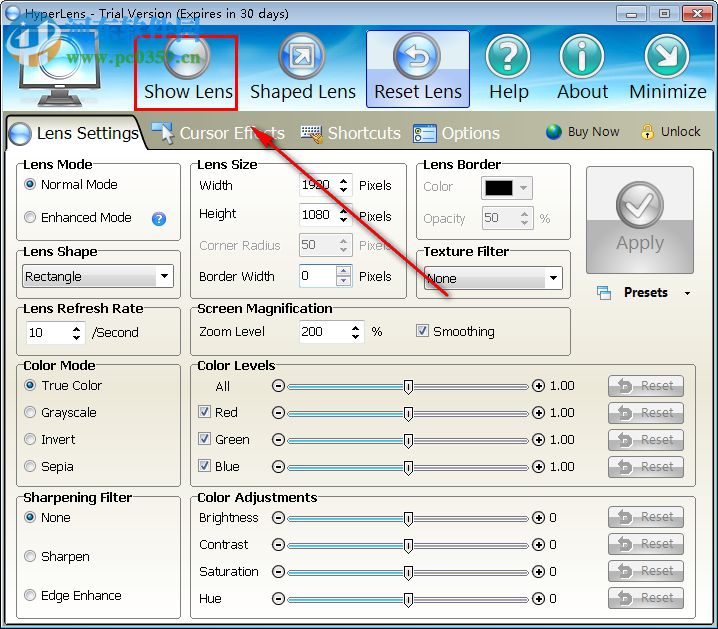718x629 pixels.
Task: Decrease Hue with minus icon
Action: [x=278, y=599]
